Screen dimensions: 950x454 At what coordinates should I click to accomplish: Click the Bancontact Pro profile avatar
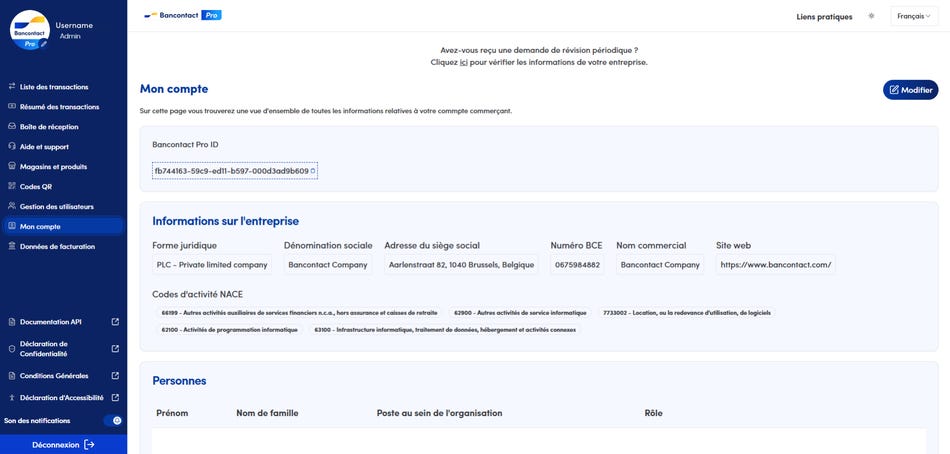tap(30, 30)
